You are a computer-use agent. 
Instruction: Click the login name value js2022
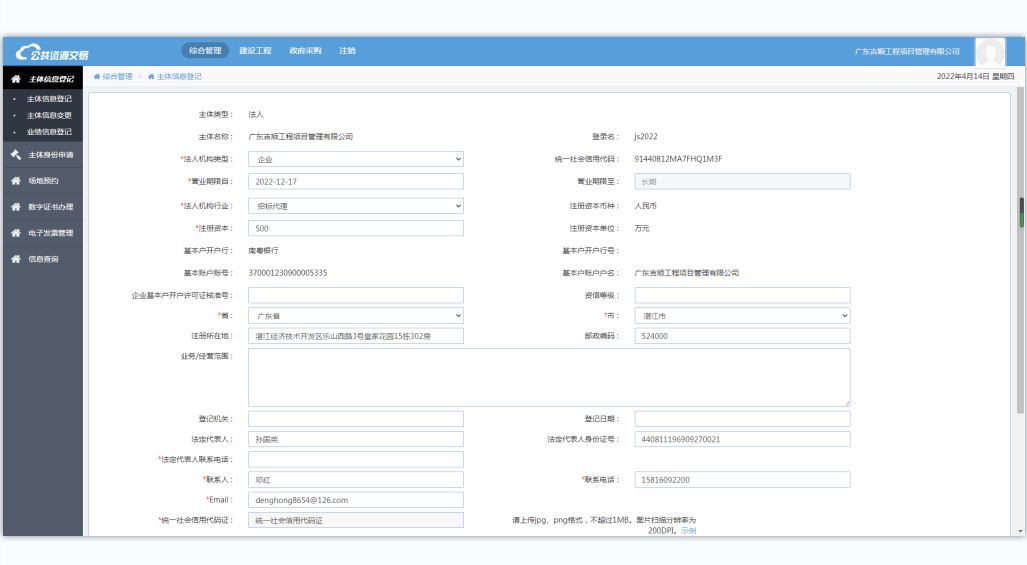point(646,137)
